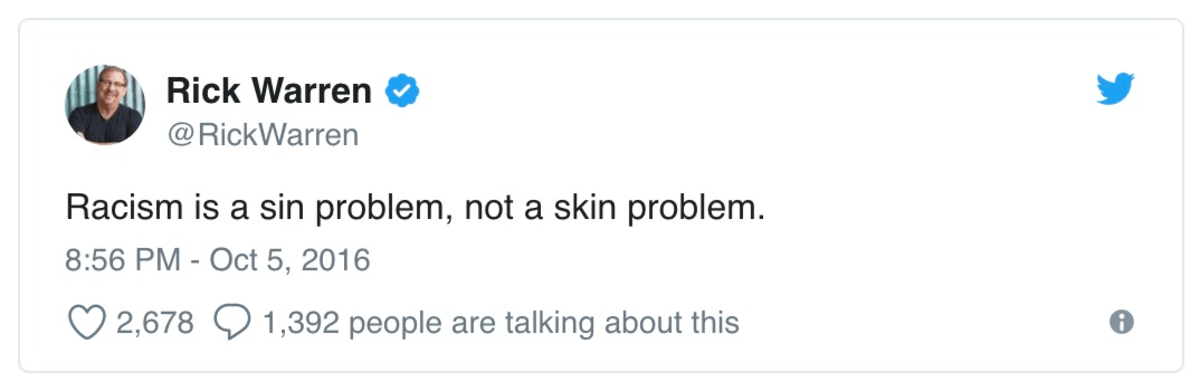Image resolution: width=1200 pixels, height=391 pixels.
Task: Click the 8:56 PM timestamp
Action: [121, 261]
